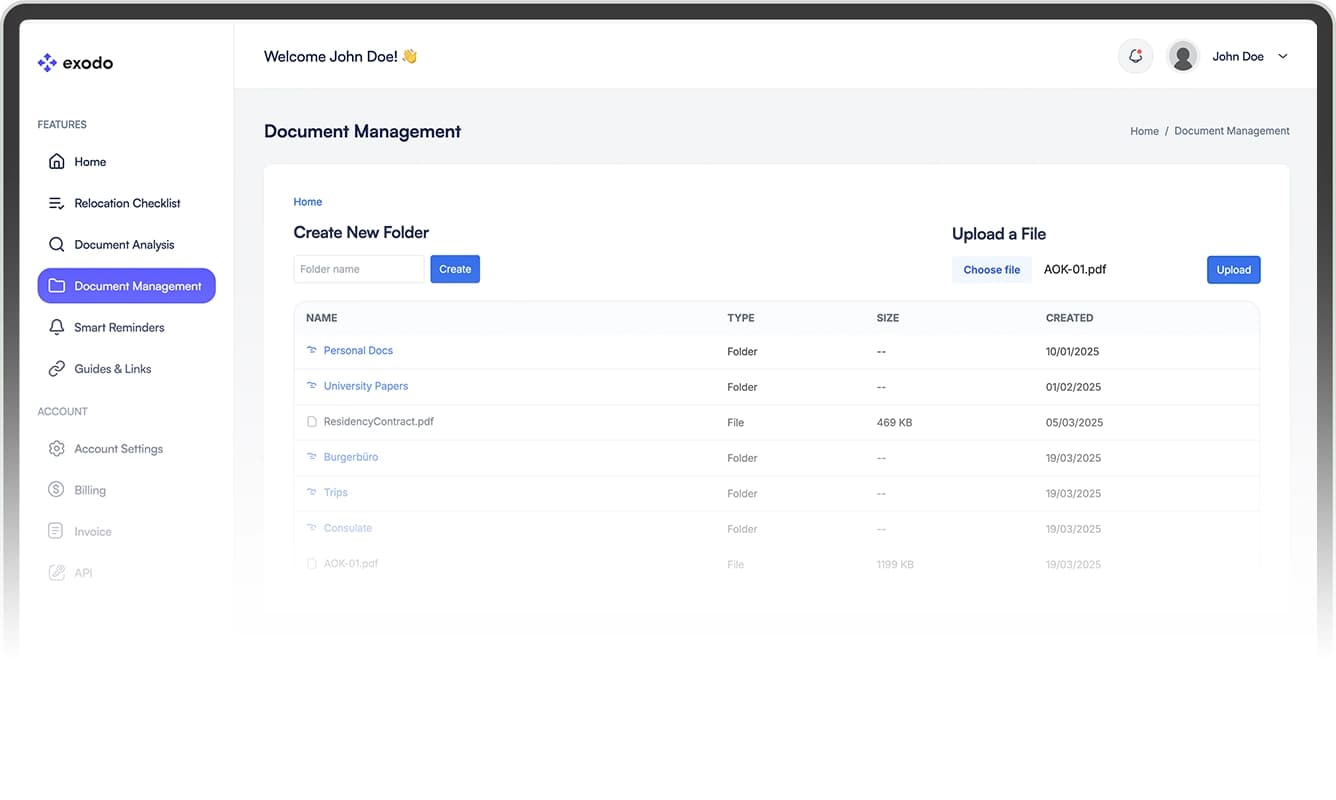Click the 01/02/2025 created date

tap(1073, 387)
